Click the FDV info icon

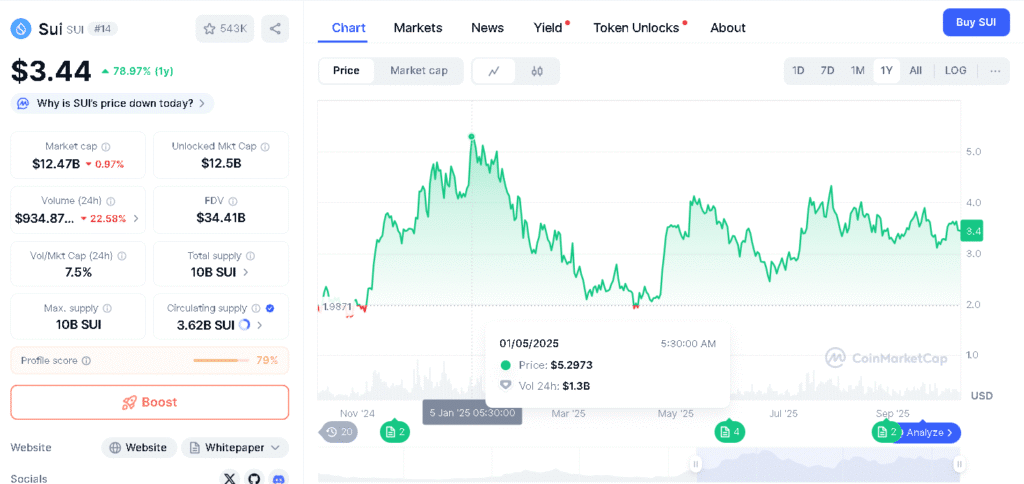click(232, 202)
